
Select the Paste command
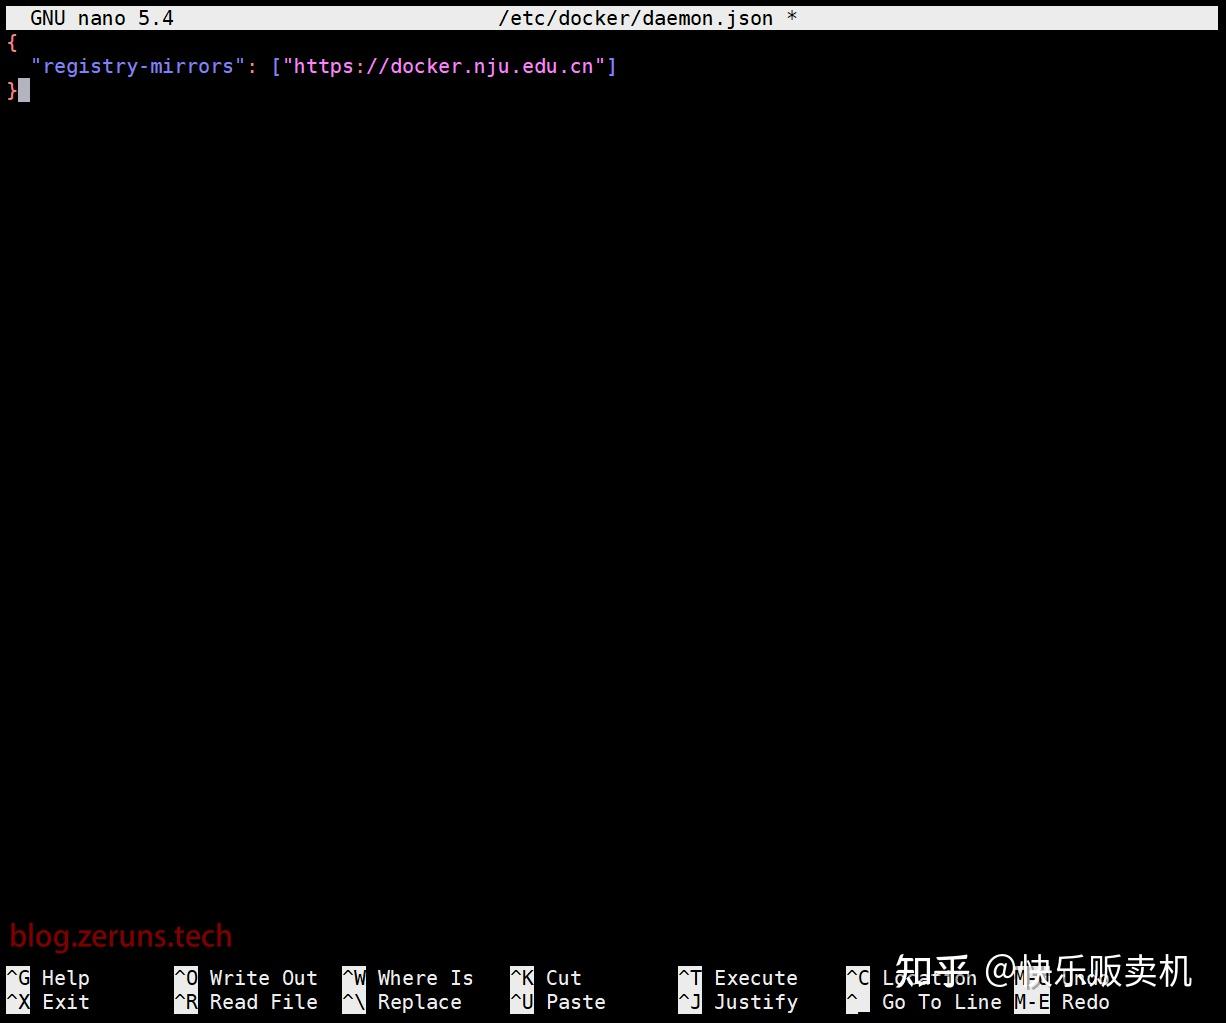(575, 1001)
